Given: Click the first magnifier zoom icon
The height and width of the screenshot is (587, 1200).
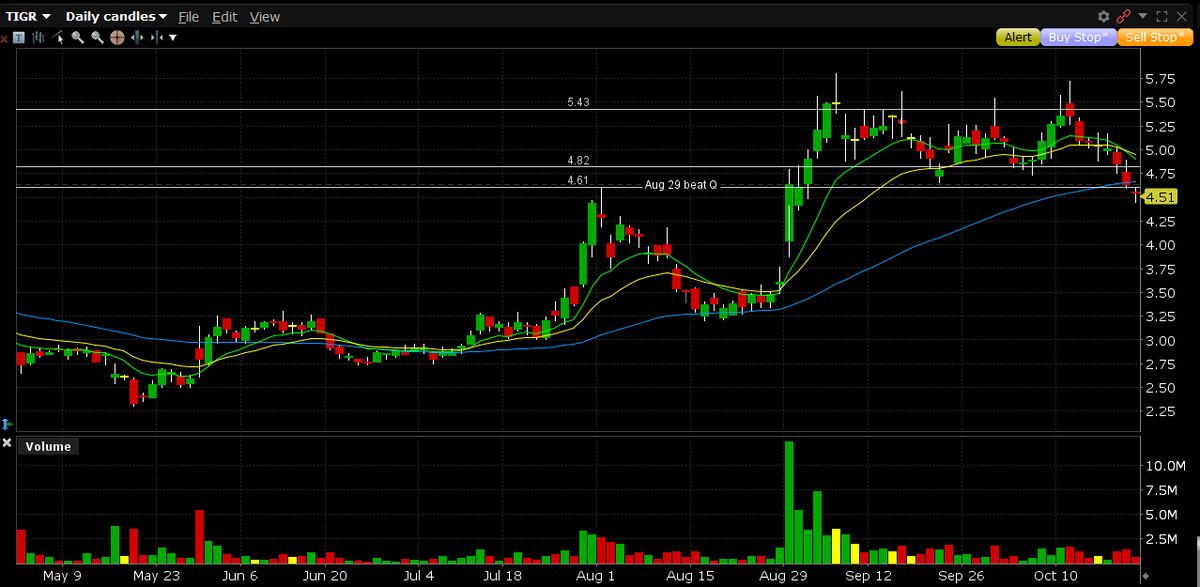Looking at the screenshot, I should pyautogui.click(x=77, y=37).
